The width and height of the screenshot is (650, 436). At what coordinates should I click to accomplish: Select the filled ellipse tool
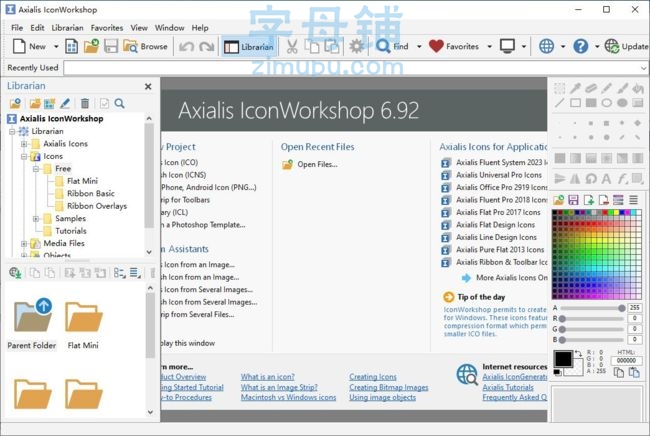pyautogui.click(x=622, y=103)
